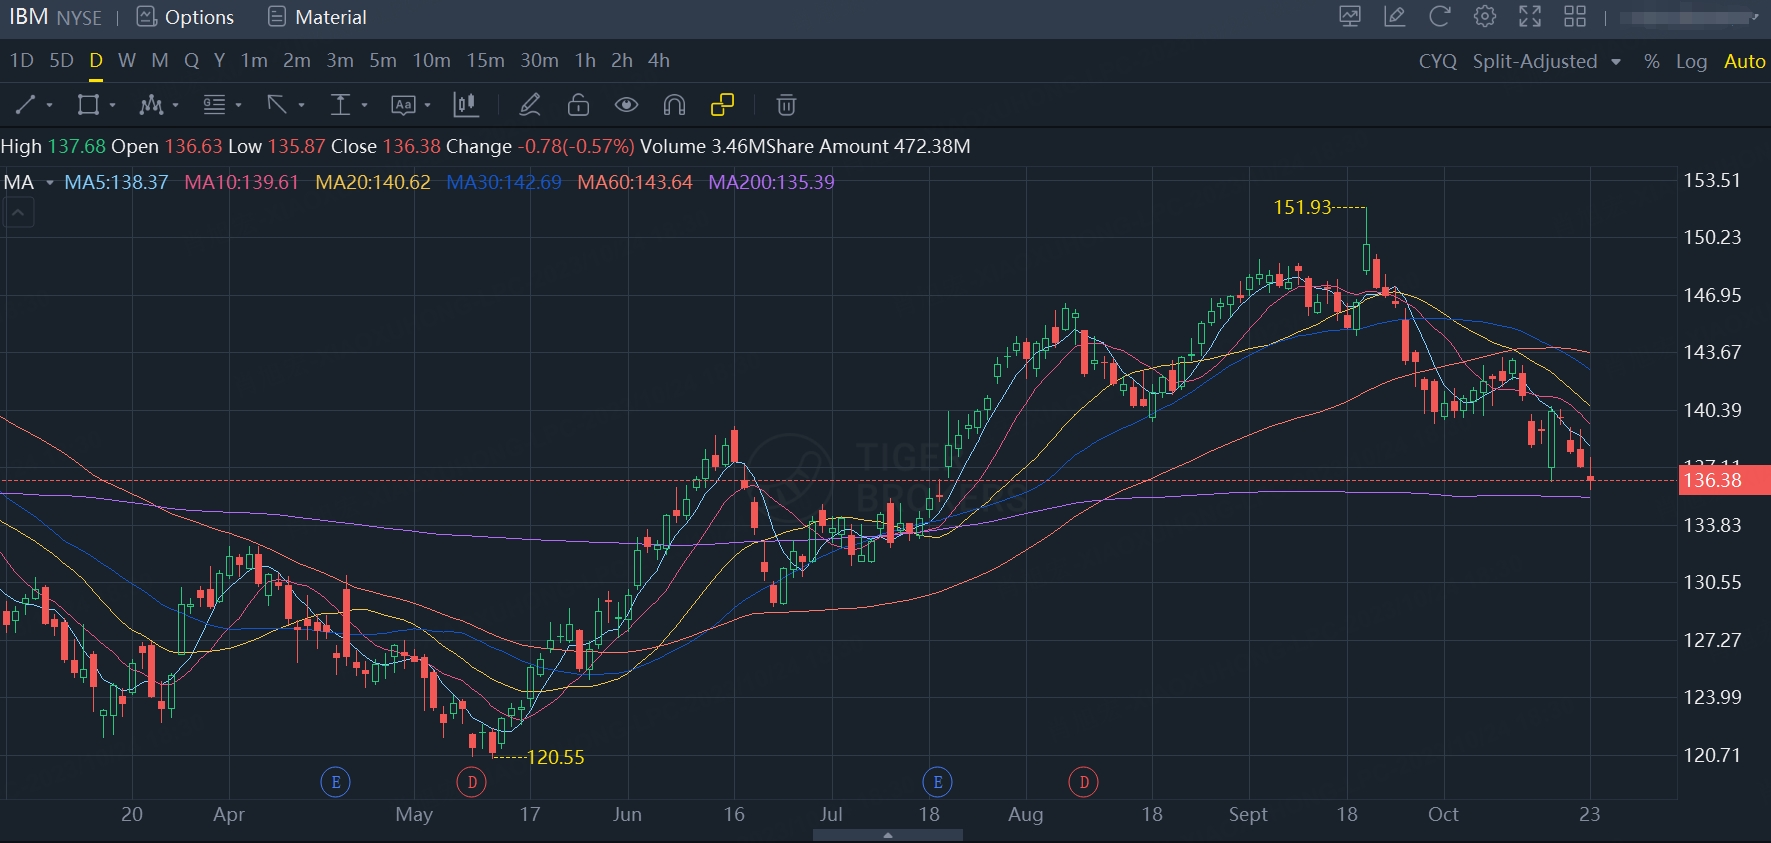
Task: Activate the pencil freehand drawing tool
Action: 530,105
